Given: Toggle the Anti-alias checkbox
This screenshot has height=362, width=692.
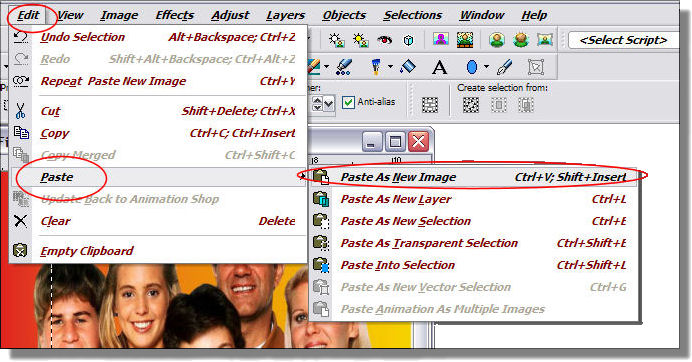Looking at the screenshot, I should pyautogui.click(x=348, y=102).
